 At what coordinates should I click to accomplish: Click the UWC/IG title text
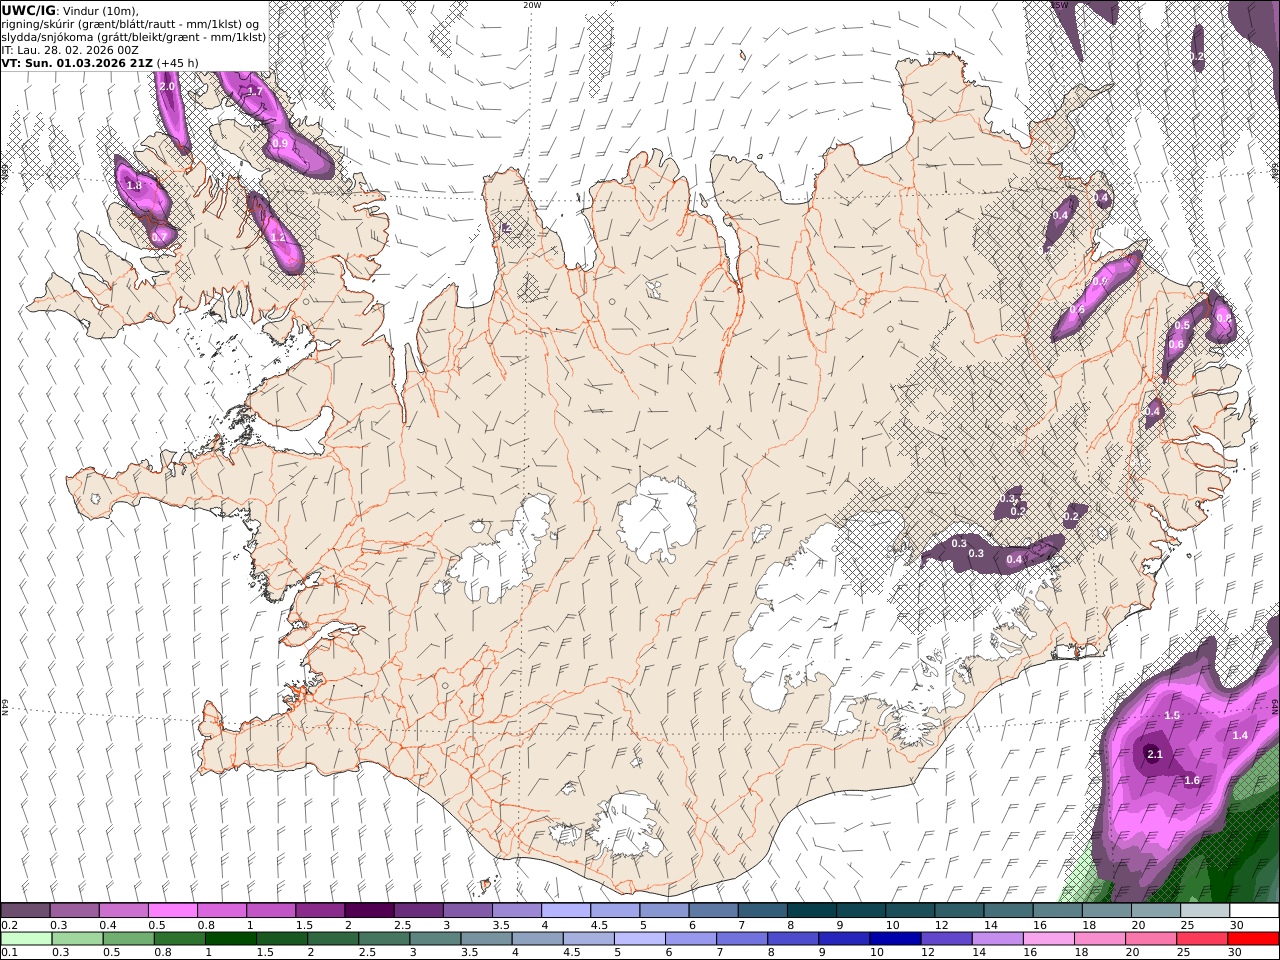pyautogui.click(x=29, y=10)
